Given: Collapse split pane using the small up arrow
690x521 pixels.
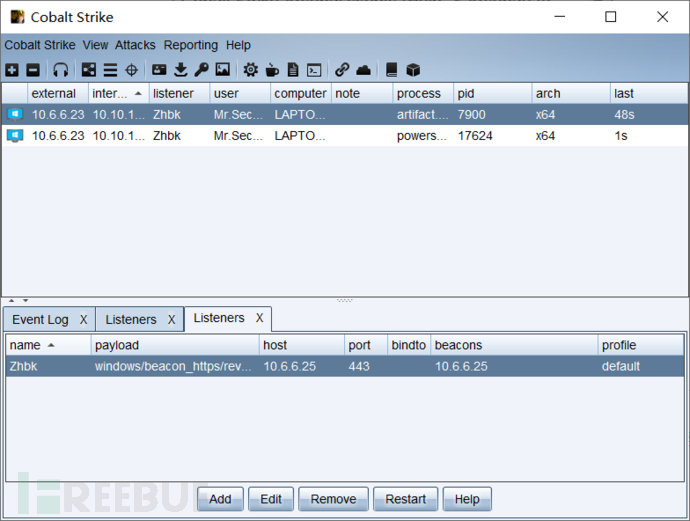Looking at the screenshot, I should click(11, 300).
